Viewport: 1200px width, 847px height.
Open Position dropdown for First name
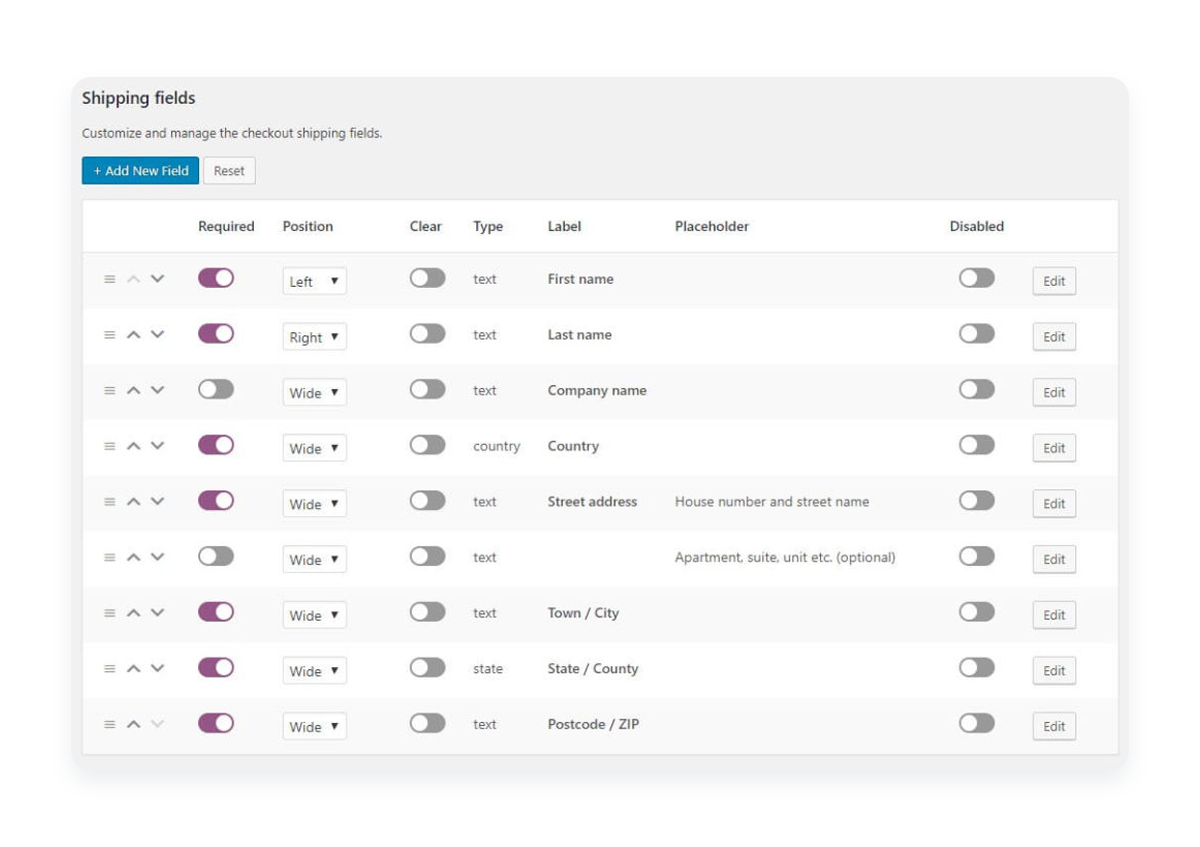click(x=314, y=281)
